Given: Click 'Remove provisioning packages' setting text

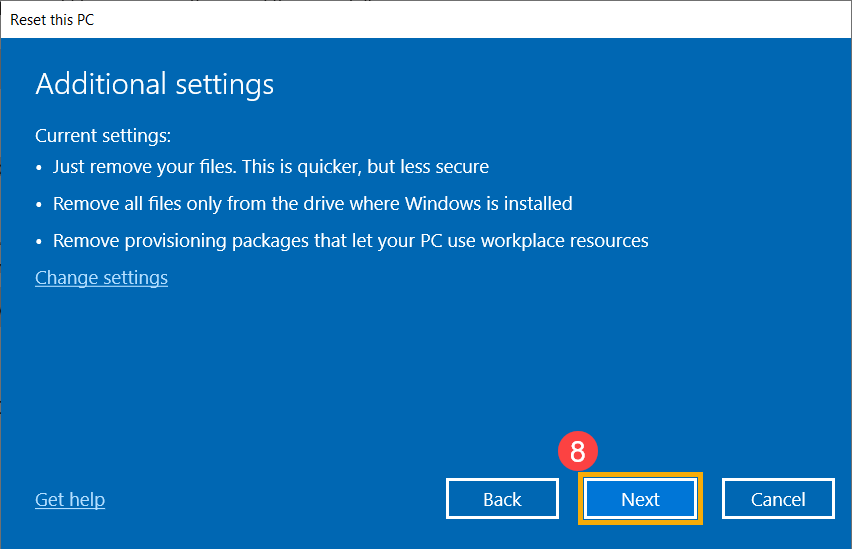Looking at the screenshot, I should coord(350,241).
